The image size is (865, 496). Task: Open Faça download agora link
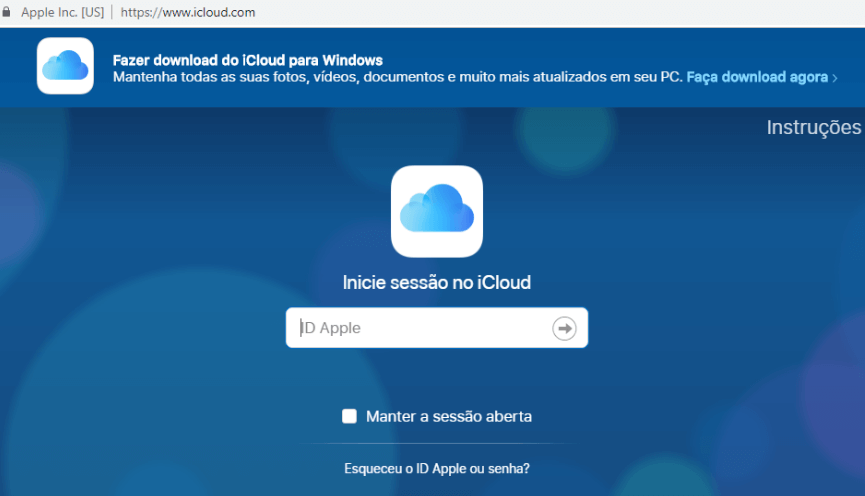point(761,77)
